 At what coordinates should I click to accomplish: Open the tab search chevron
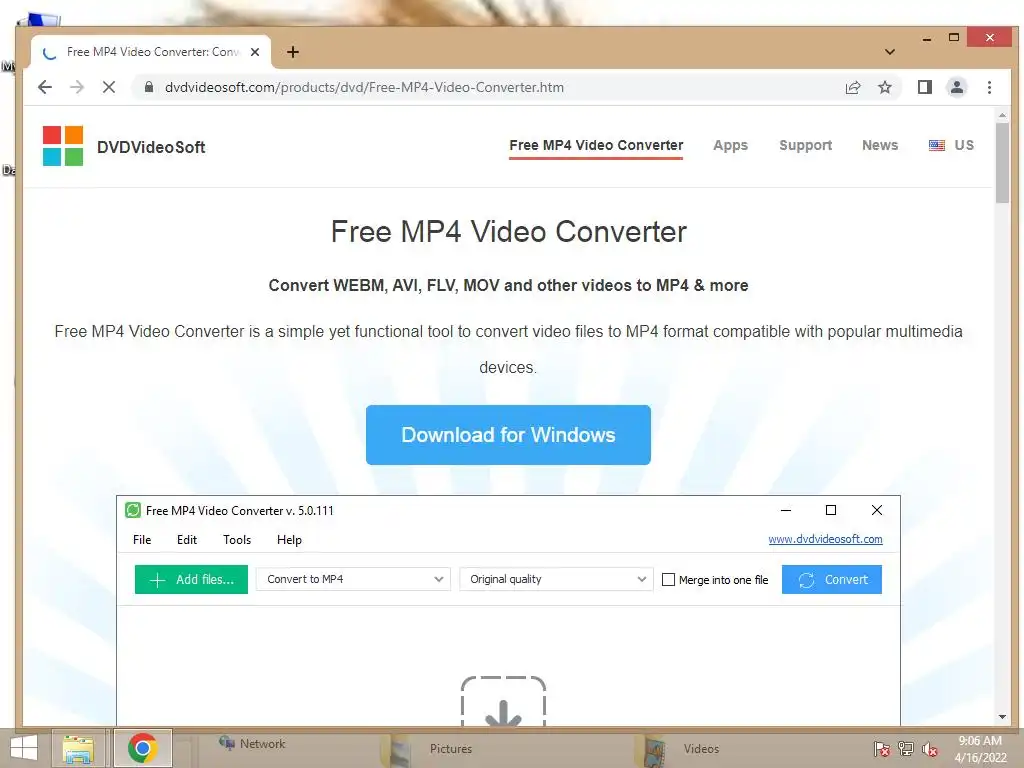pyautogui.click(x=889, y=52)
